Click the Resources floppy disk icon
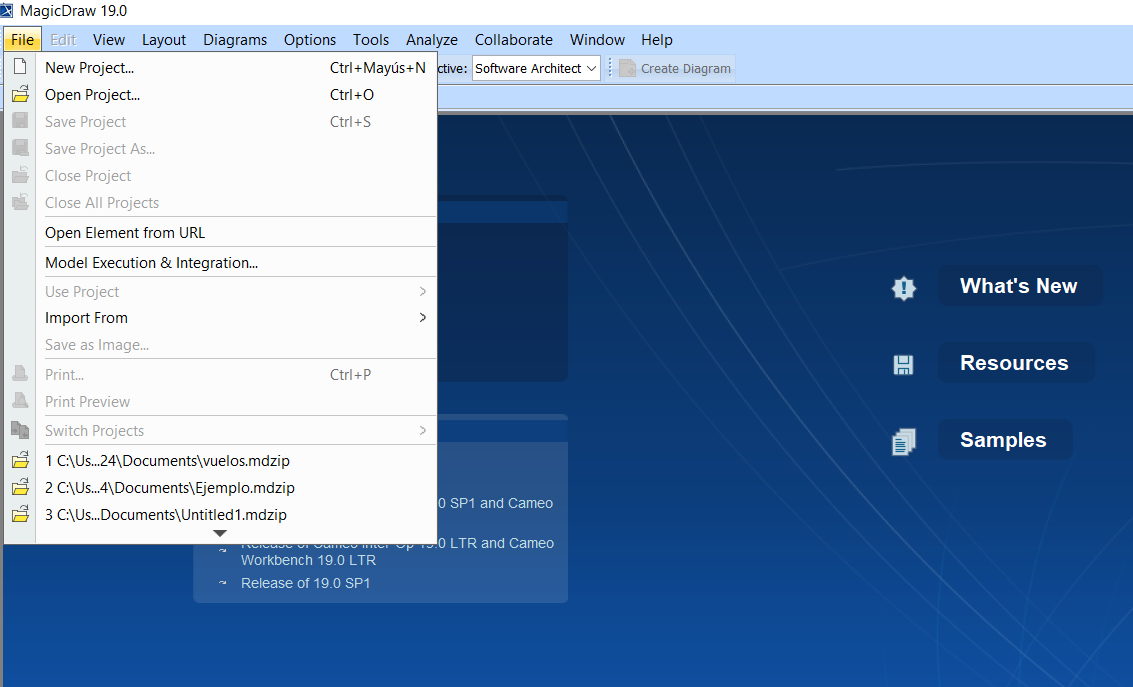This screenshot has height=687, width=1133. pyautogui.click(x=903, y=365)
